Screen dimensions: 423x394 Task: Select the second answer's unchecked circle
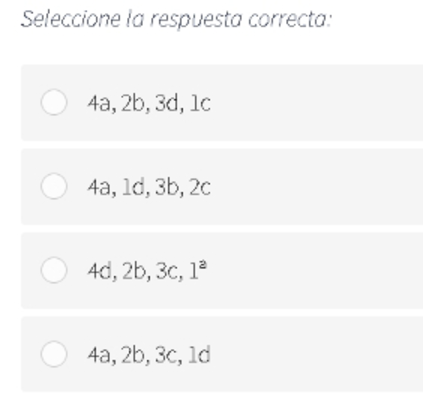54,186
